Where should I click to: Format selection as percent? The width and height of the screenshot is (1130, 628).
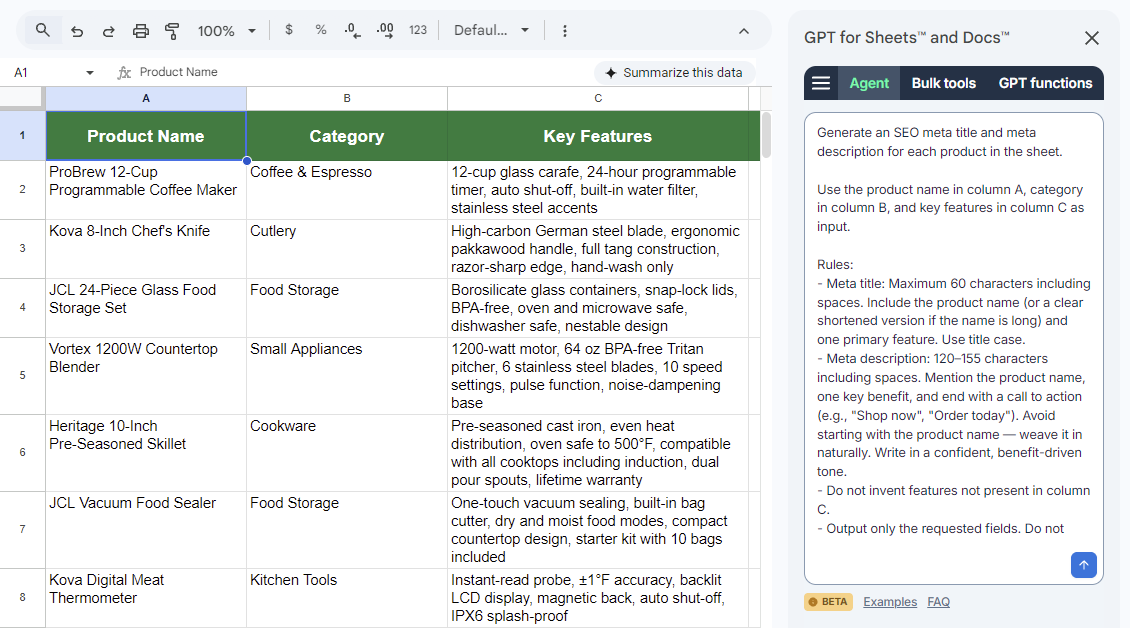point(320,30)
